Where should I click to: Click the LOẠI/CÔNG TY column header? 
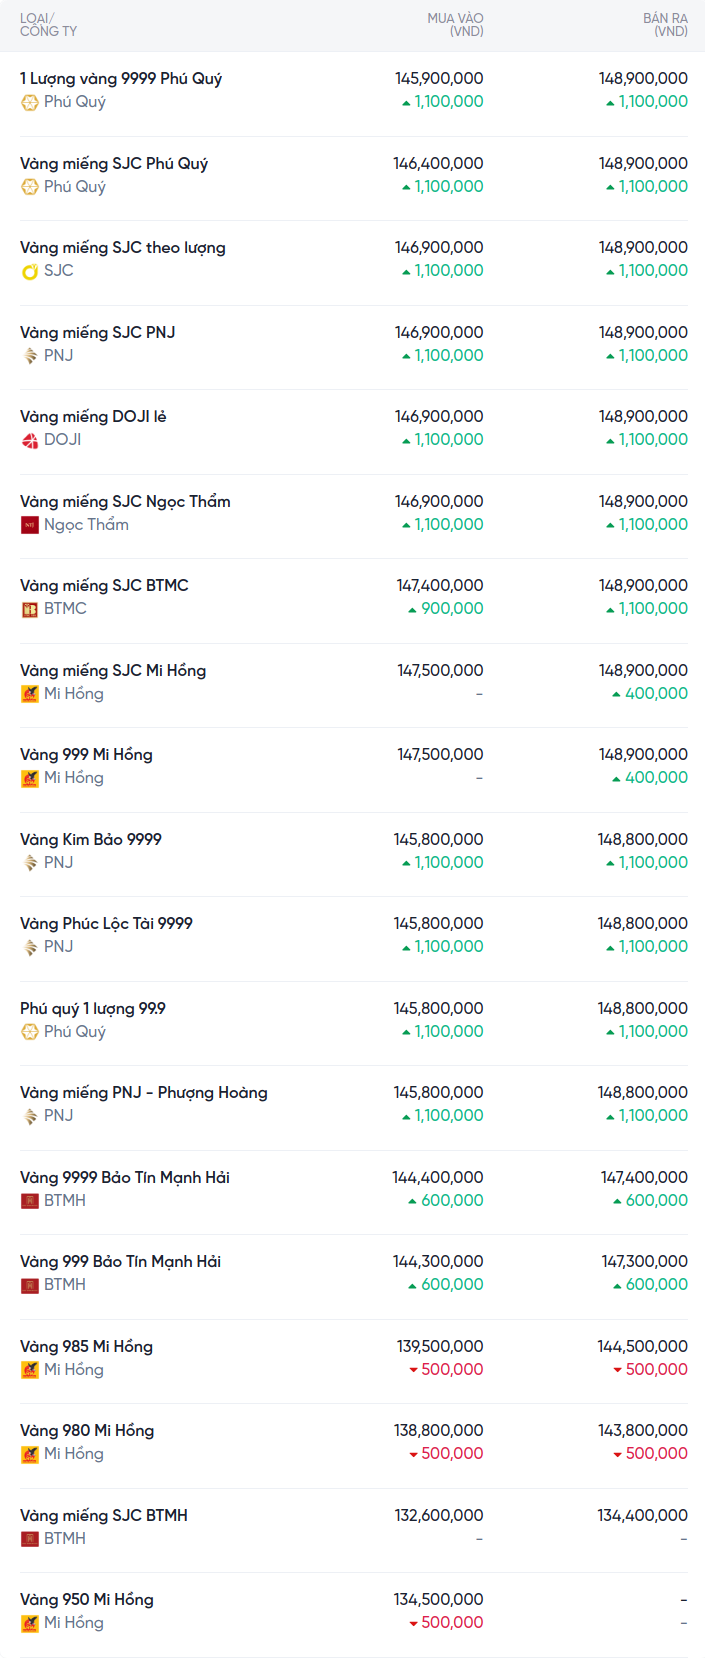click(48, 25)
